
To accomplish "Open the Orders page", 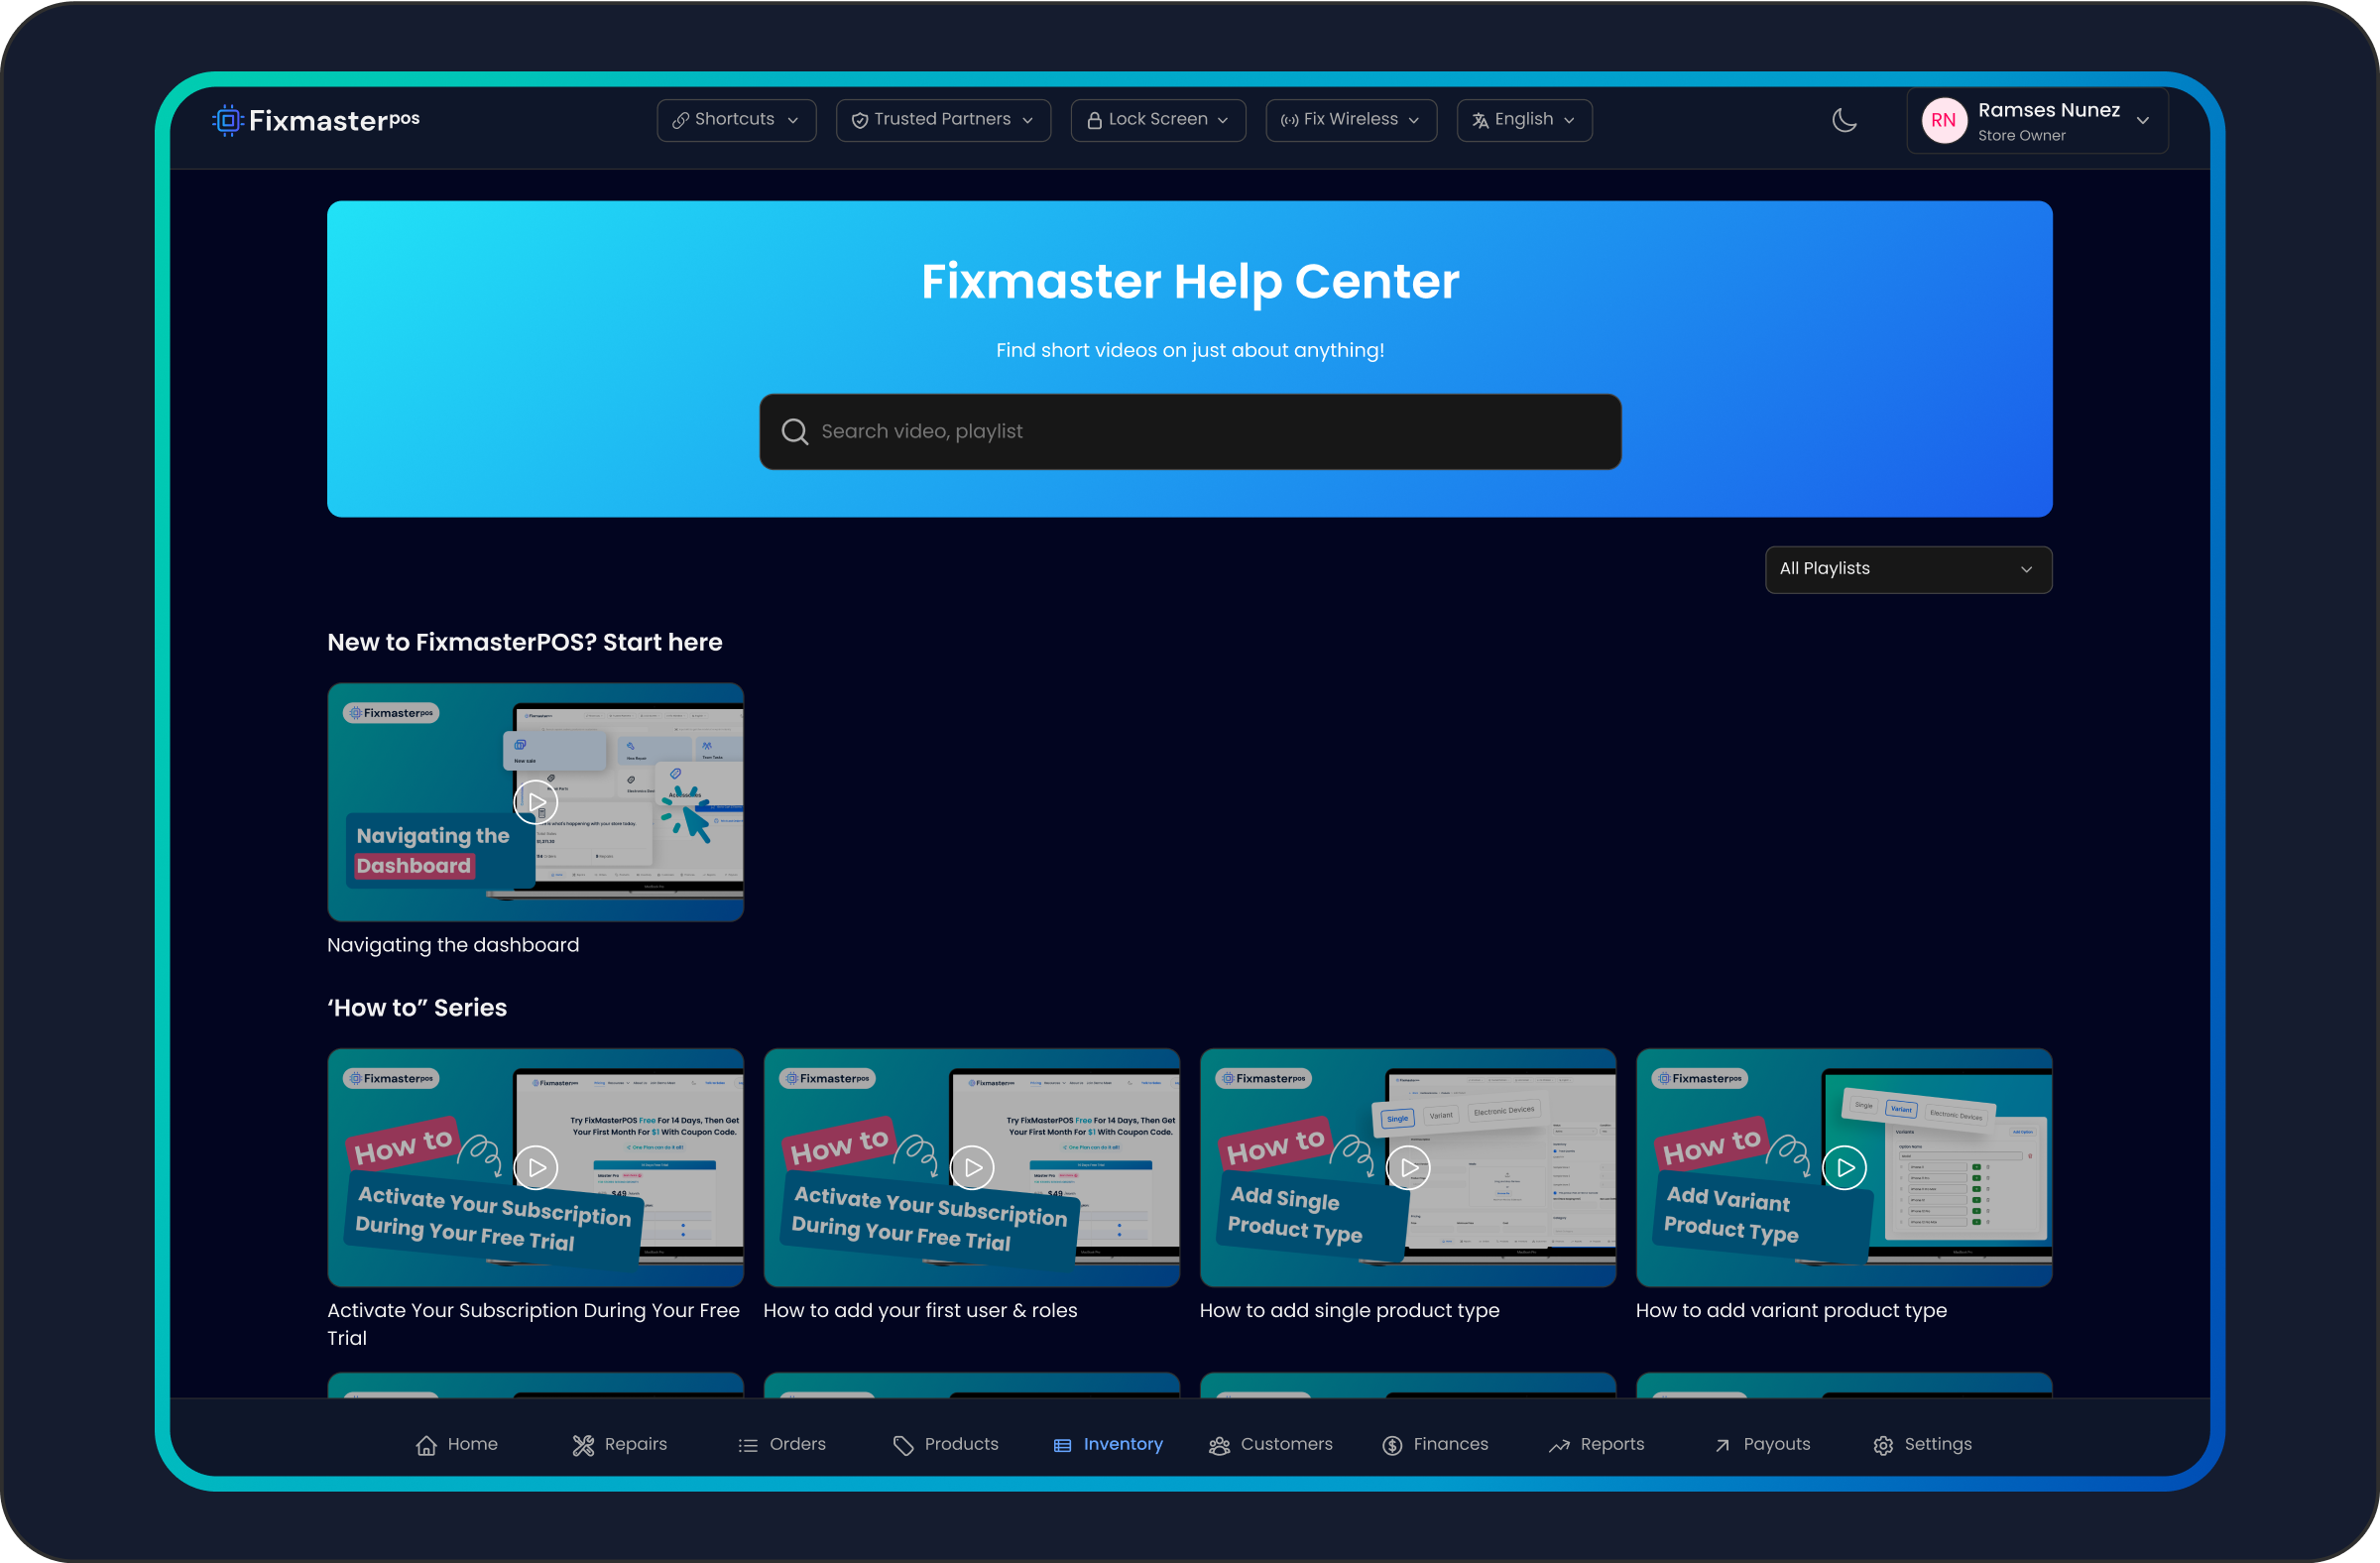I will click(781, 1444).
